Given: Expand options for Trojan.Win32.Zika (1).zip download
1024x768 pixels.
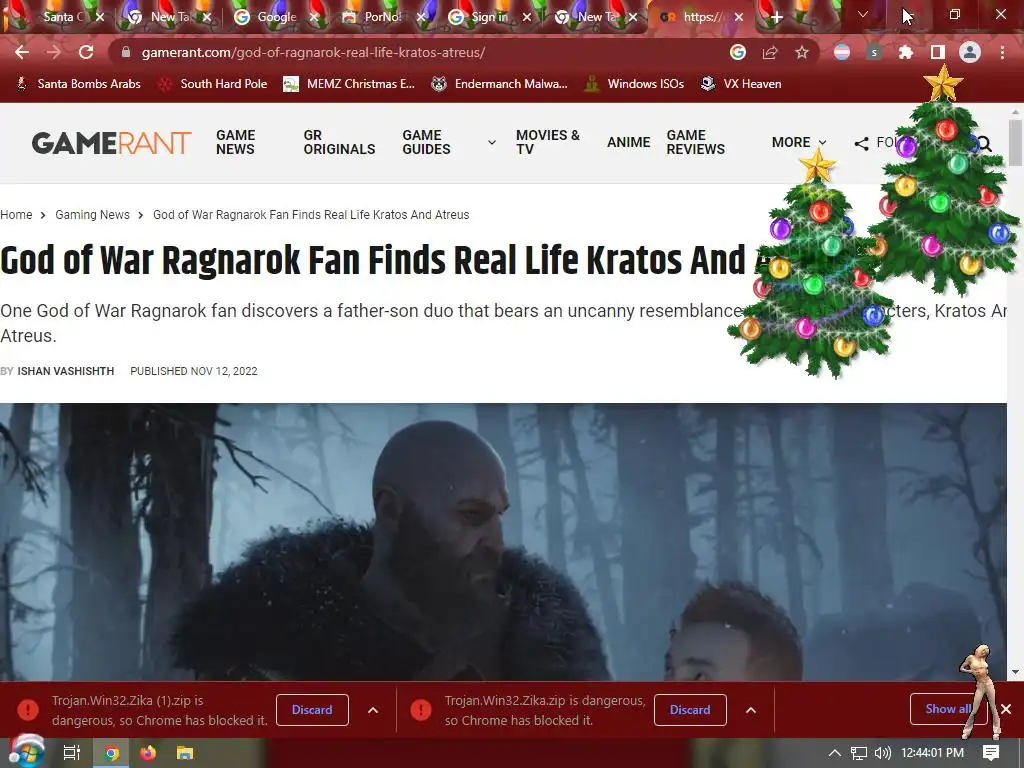Looking at the screenshot, I should click(373, 710).
